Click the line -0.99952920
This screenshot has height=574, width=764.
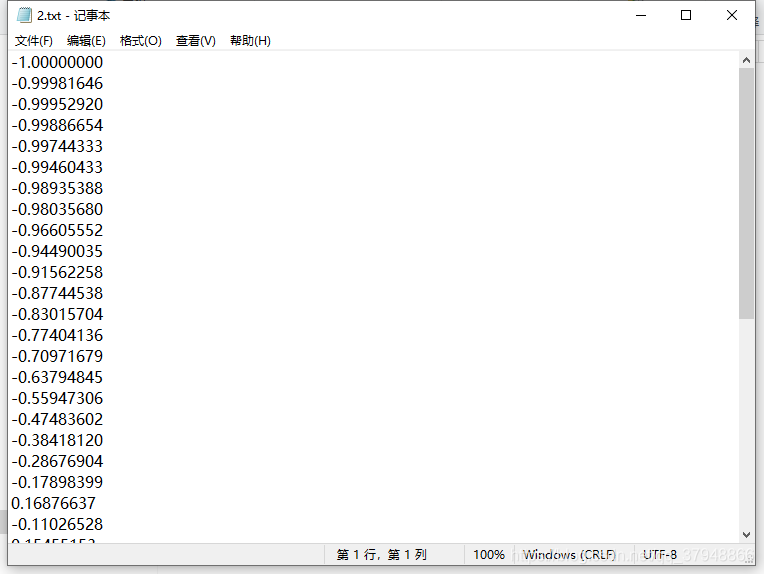[57, 104]
